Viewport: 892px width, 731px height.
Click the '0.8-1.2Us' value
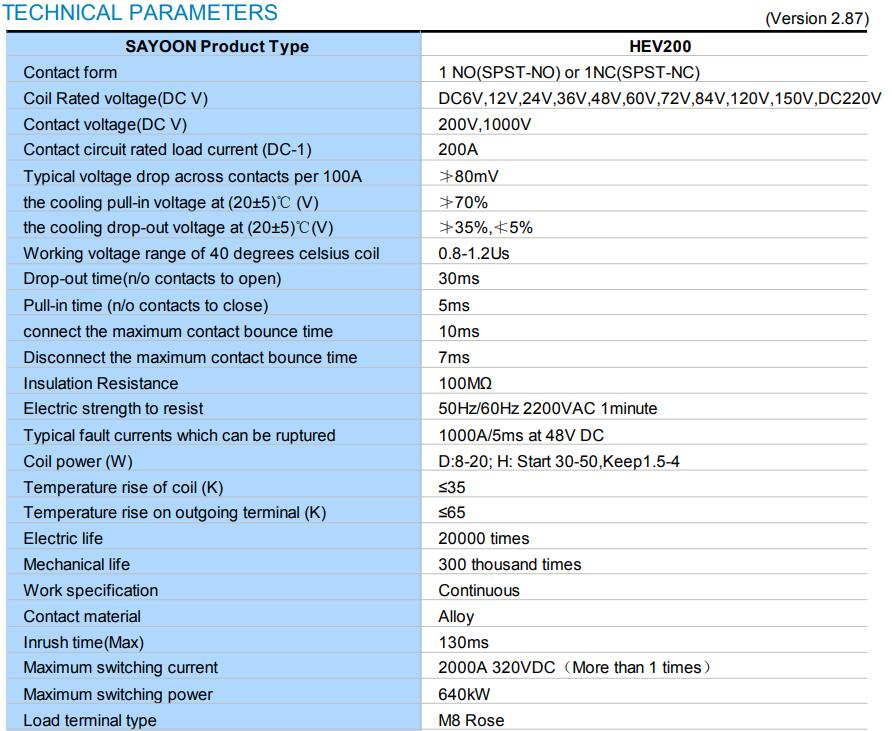pos(474,253)
